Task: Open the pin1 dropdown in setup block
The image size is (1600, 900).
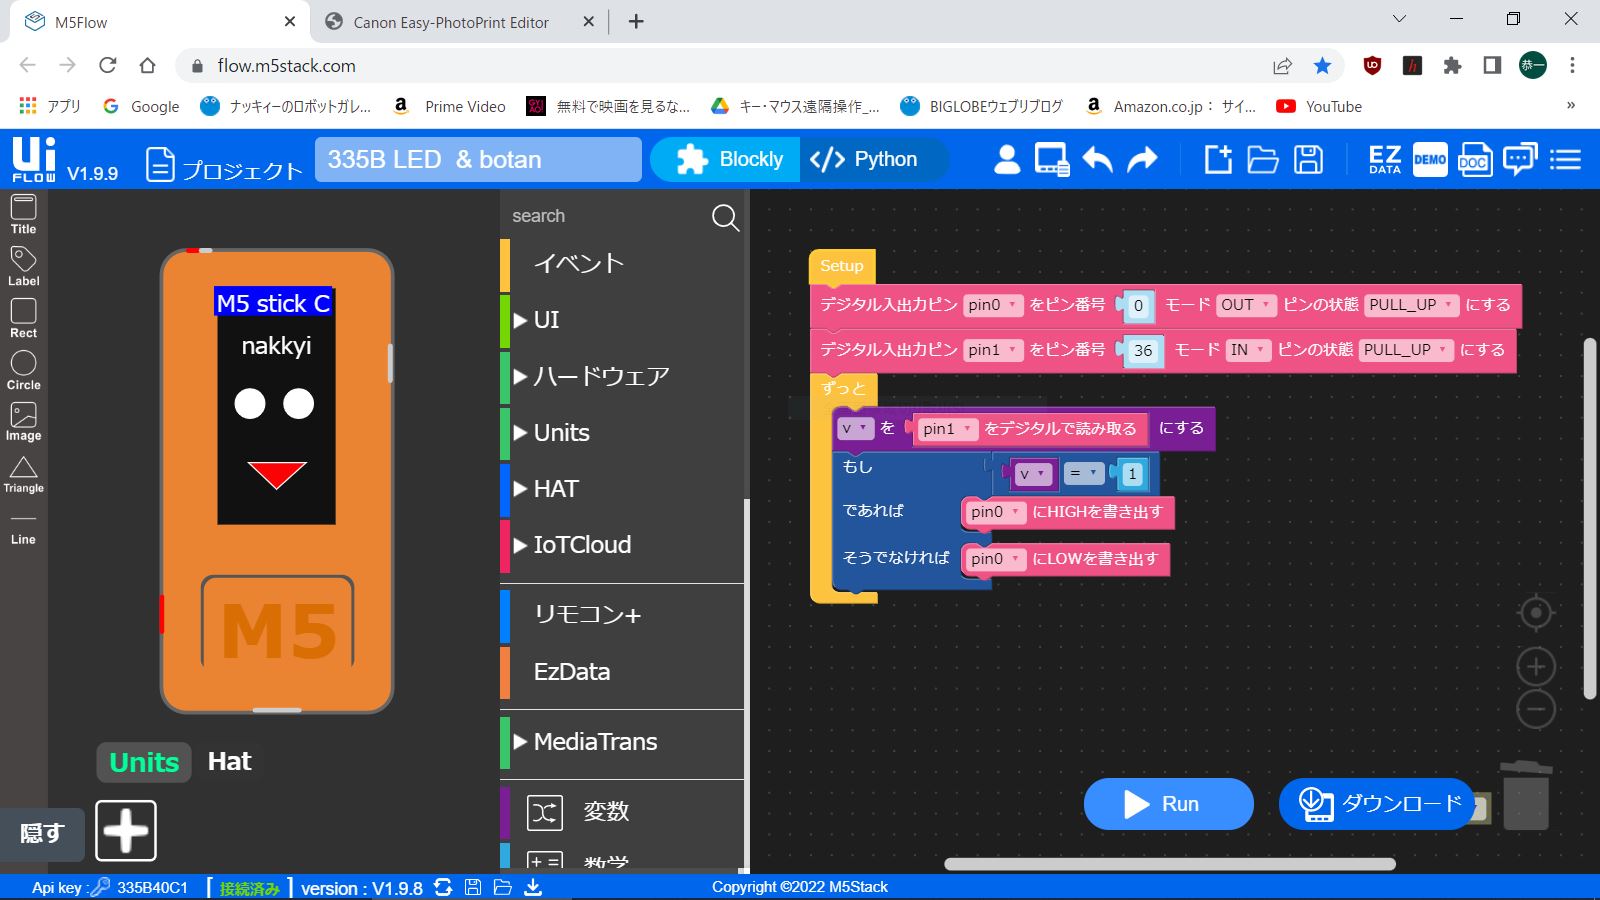Action: (991, 350)
